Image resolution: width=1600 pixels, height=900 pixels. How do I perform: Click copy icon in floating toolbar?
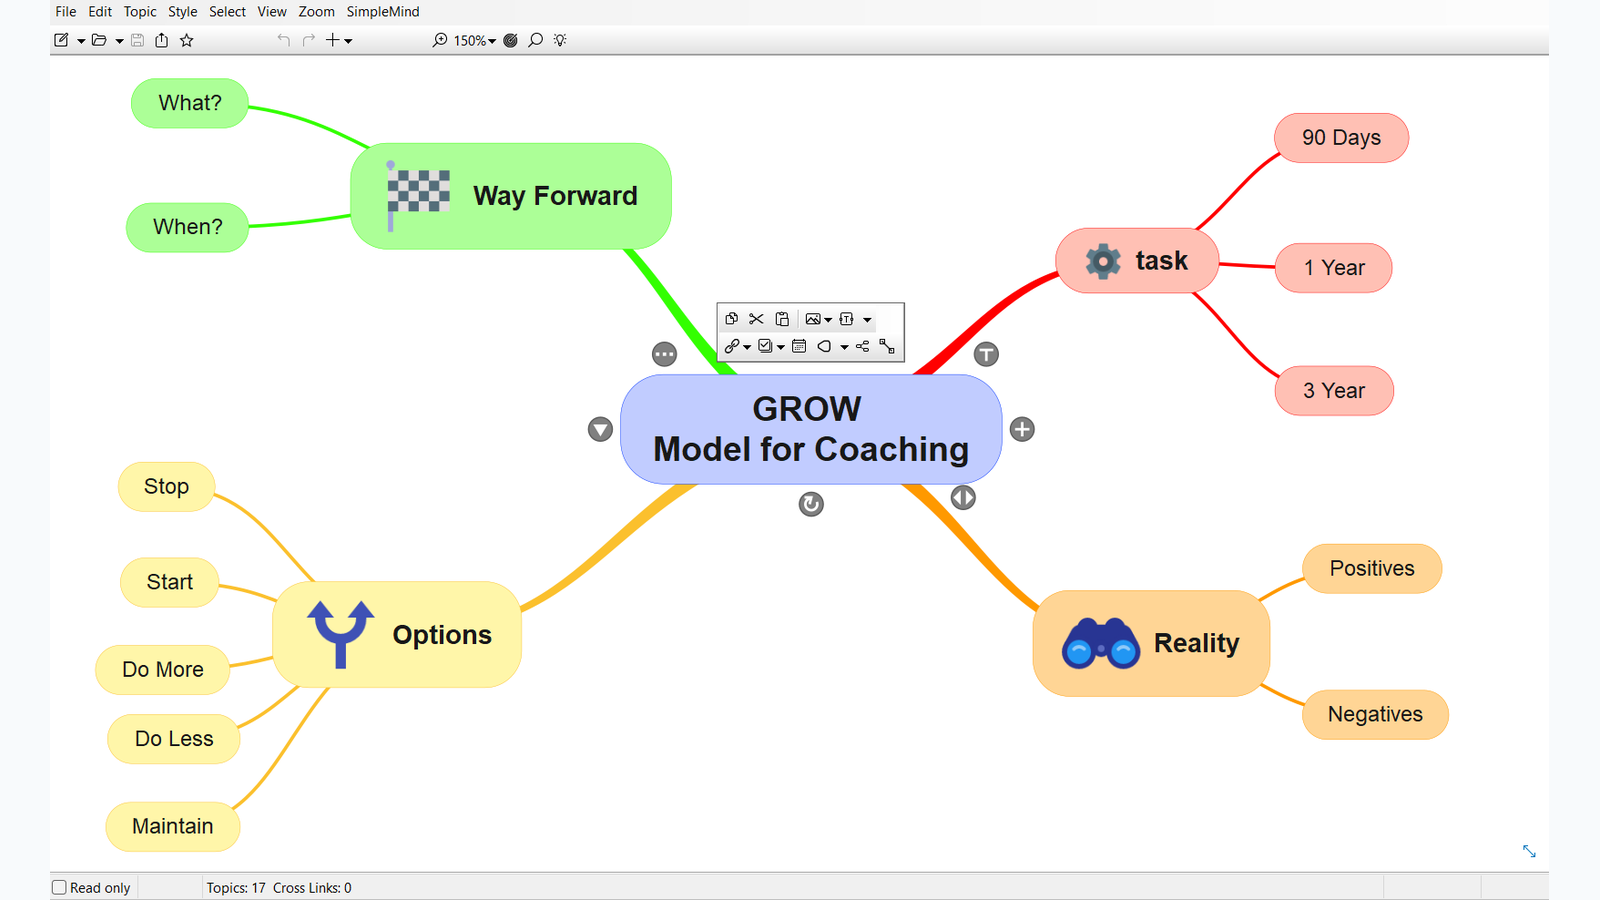click(732, 319)
